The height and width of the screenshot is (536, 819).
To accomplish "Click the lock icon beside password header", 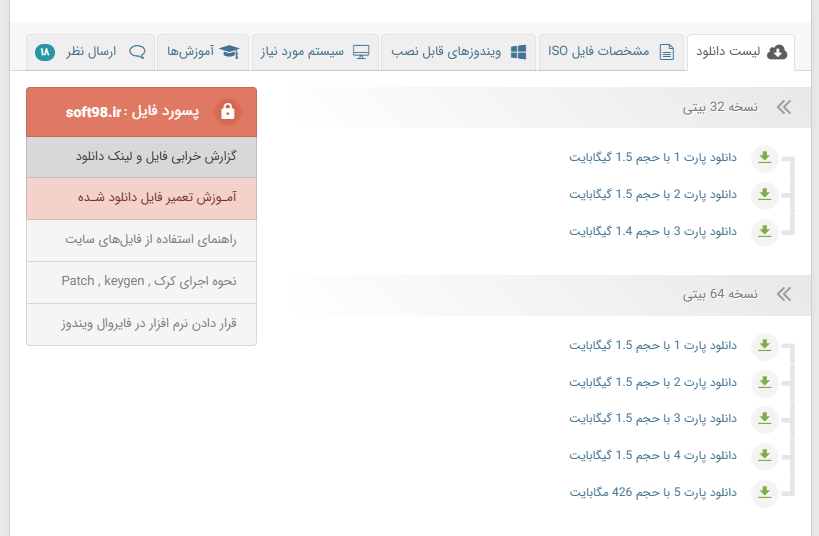I will click(x=227, y=112).
